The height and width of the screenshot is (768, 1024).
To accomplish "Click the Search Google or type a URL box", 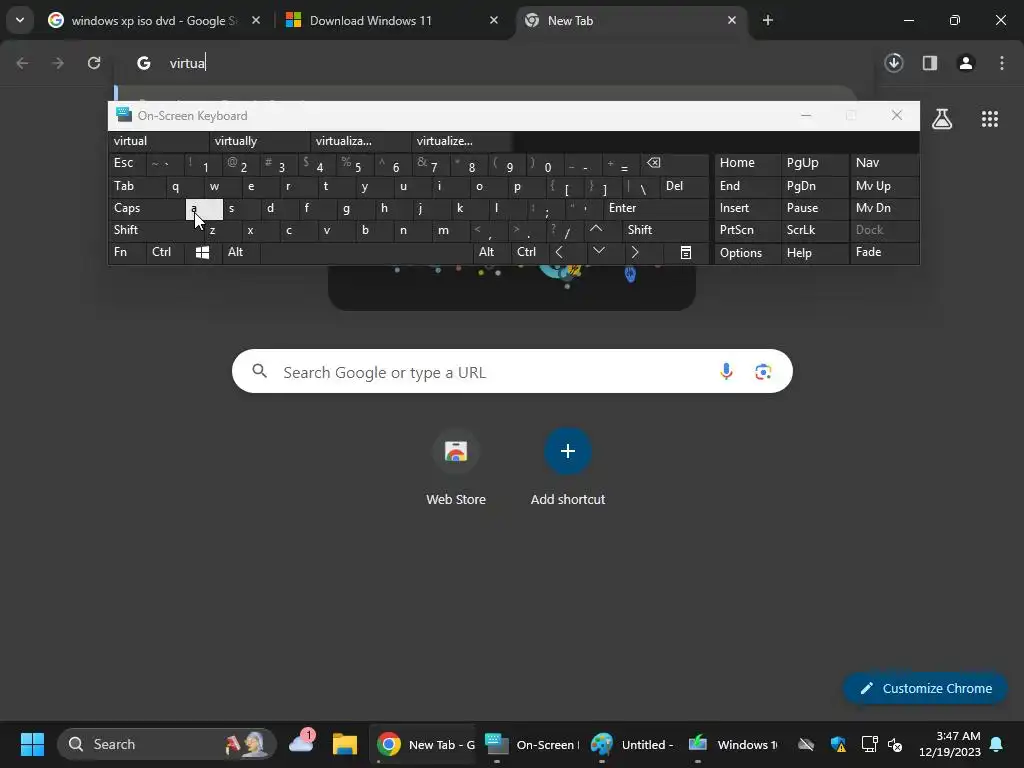I will [512, 372].
